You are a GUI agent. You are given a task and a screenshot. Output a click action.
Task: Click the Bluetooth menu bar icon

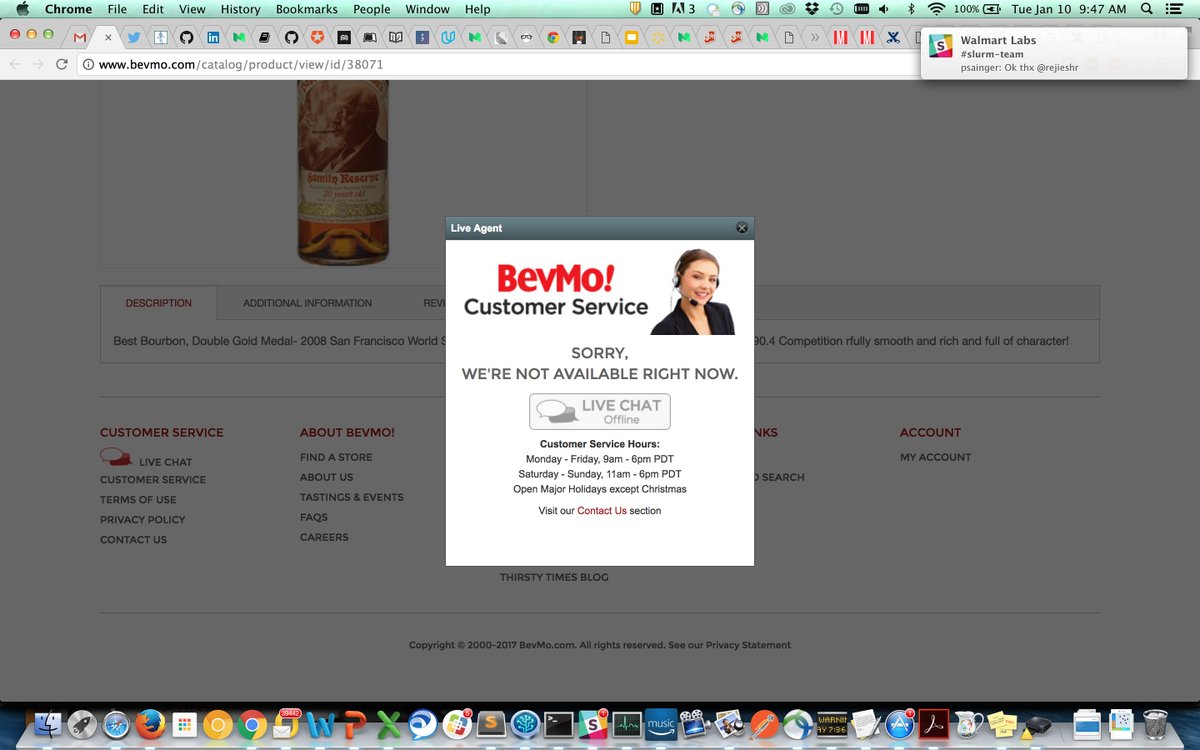pos(910,9)
